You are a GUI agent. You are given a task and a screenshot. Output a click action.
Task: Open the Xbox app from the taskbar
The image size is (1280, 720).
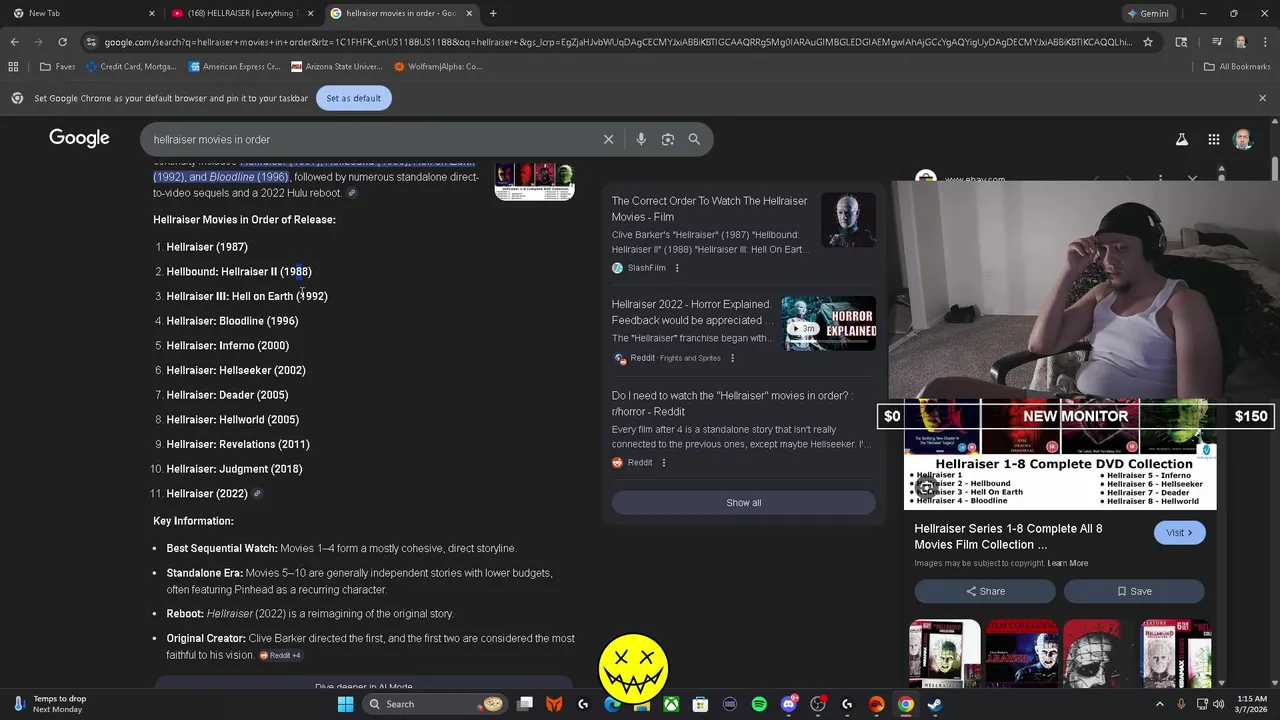pyautogui.click(x=671, y=704)
